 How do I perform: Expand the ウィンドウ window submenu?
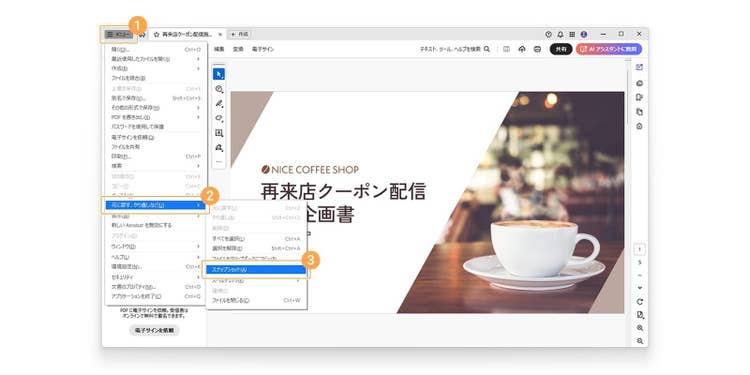click(x=155, y=246)
